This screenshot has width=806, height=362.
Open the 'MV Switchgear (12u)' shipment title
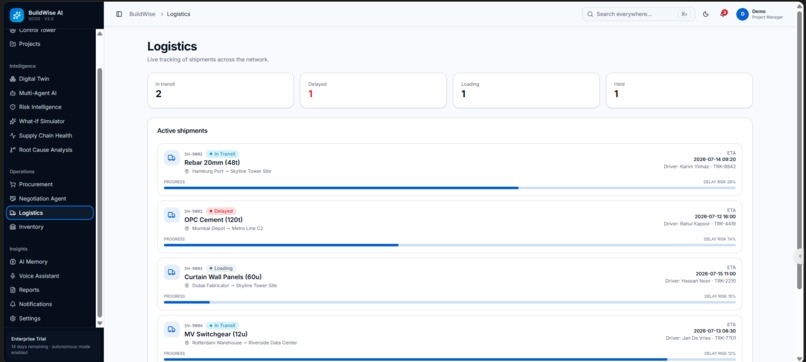pos(216,334)
